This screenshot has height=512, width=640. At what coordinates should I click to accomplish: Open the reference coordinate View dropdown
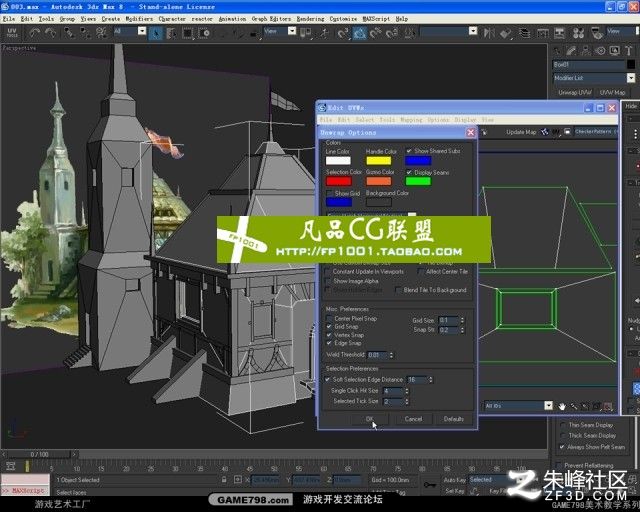pos(292,31)
